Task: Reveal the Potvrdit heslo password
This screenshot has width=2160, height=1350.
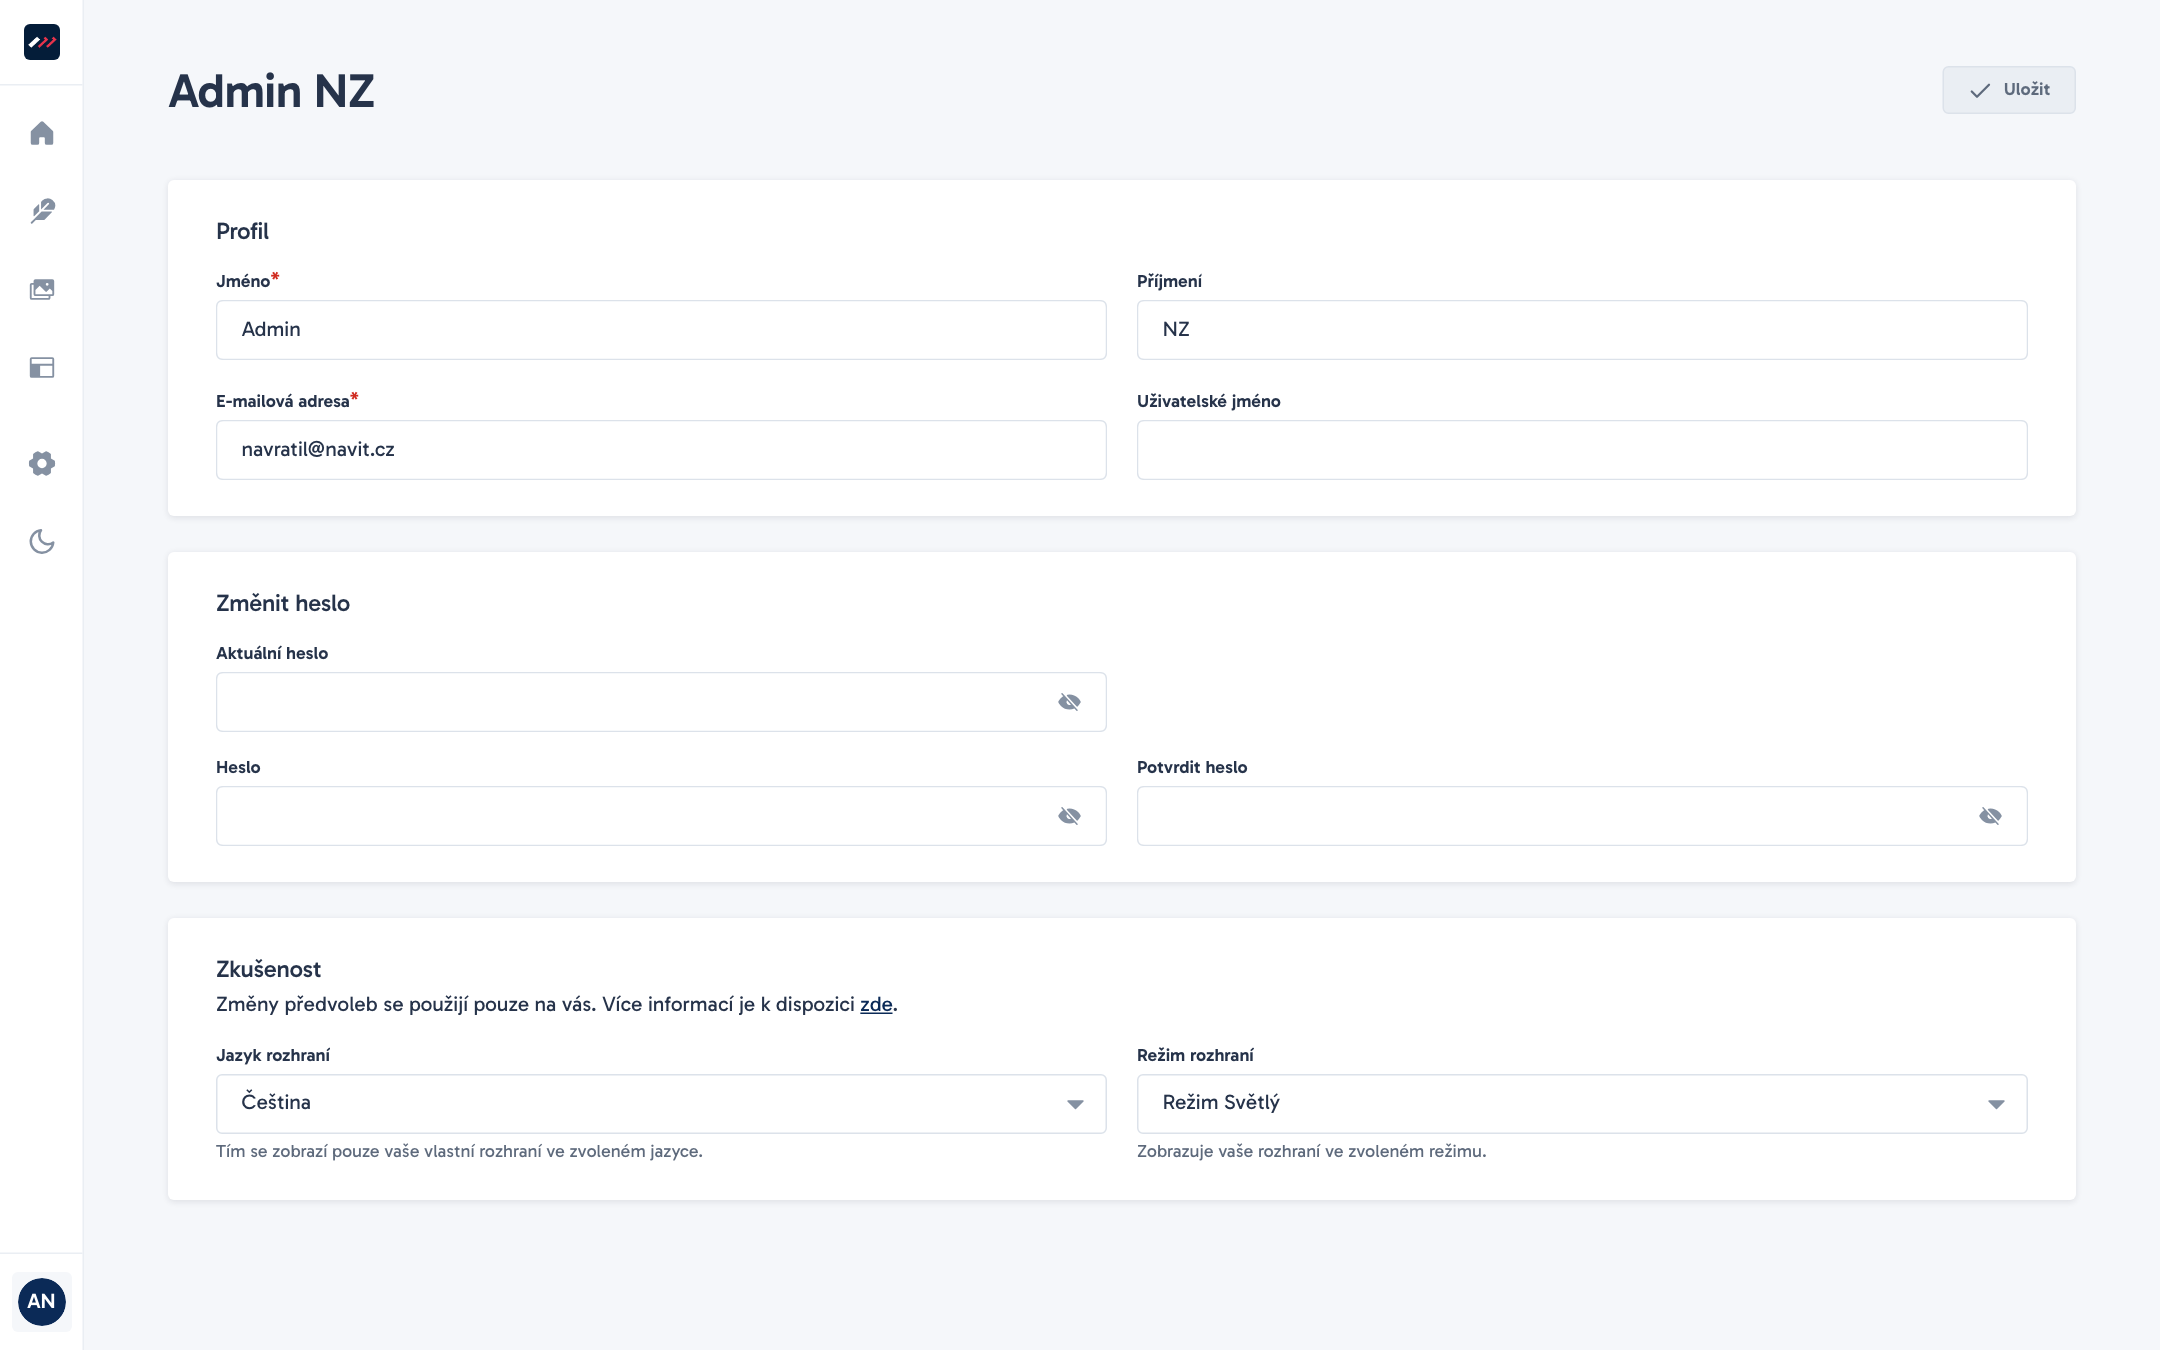Action: (1990, 816)
